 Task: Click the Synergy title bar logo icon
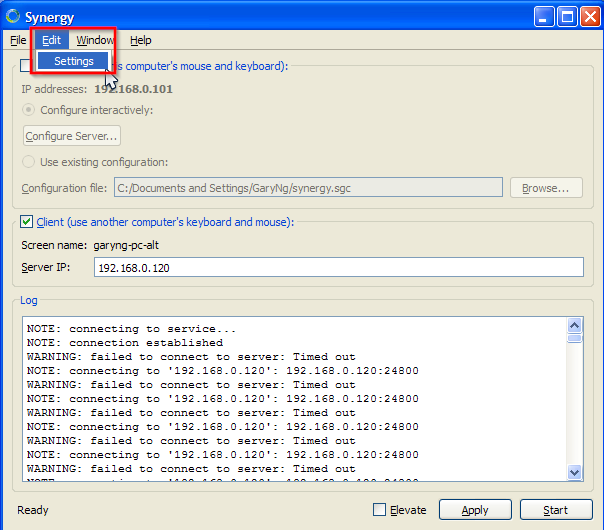[13, 16]
